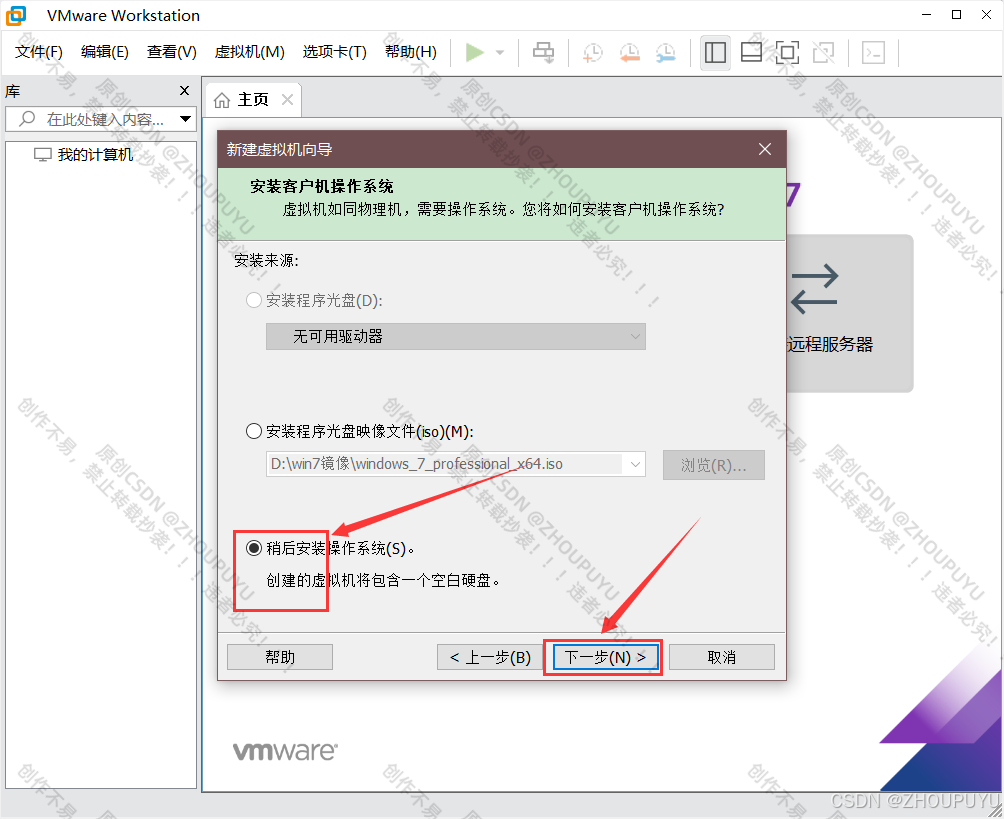Toggle the library sidebar view icon
The image size is (1004, 819).
(715, 53)
